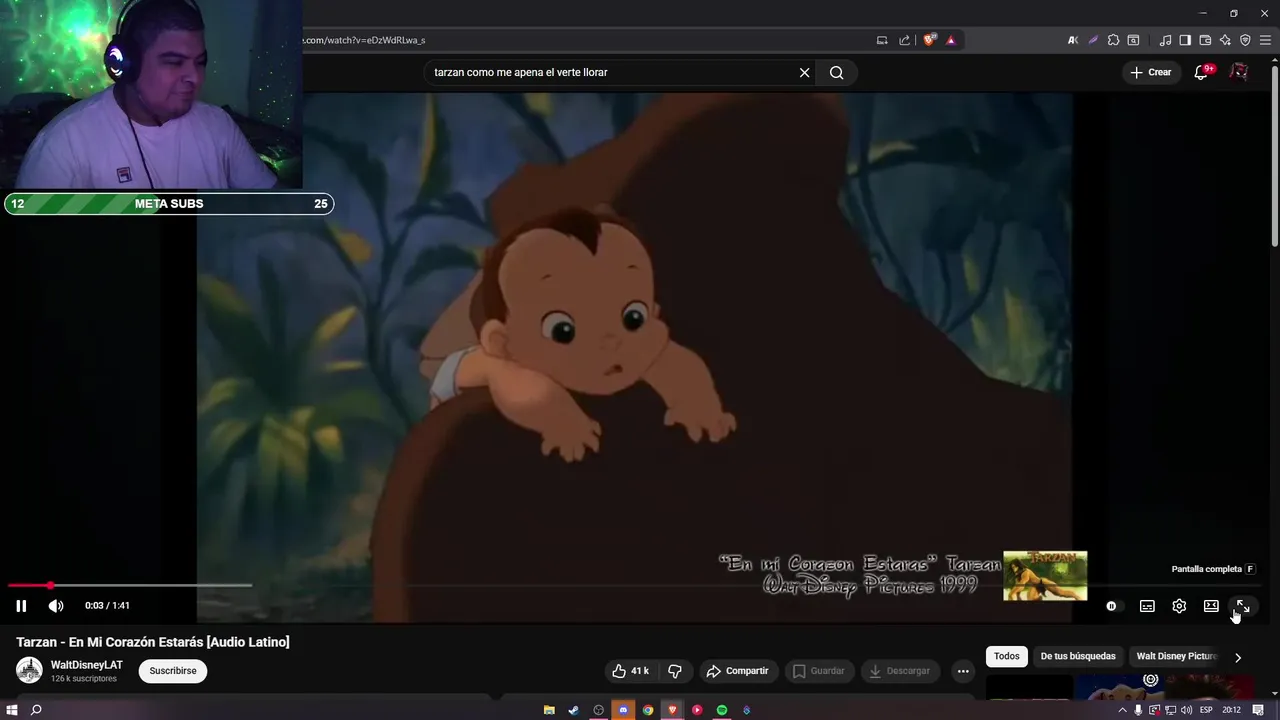The width and height of the screenshot is (1280, 720).
Task: Open the browser extensions puzzle icon
Action: click(1113, 40)
